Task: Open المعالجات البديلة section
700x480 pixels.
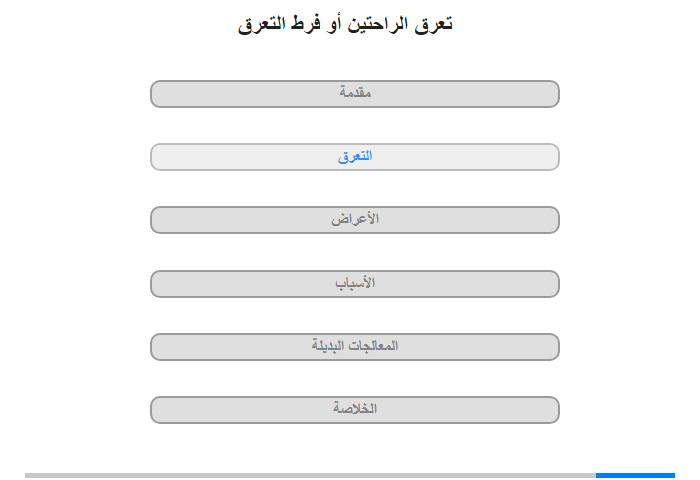Action: pyautogui.click(x=354, y=346)
